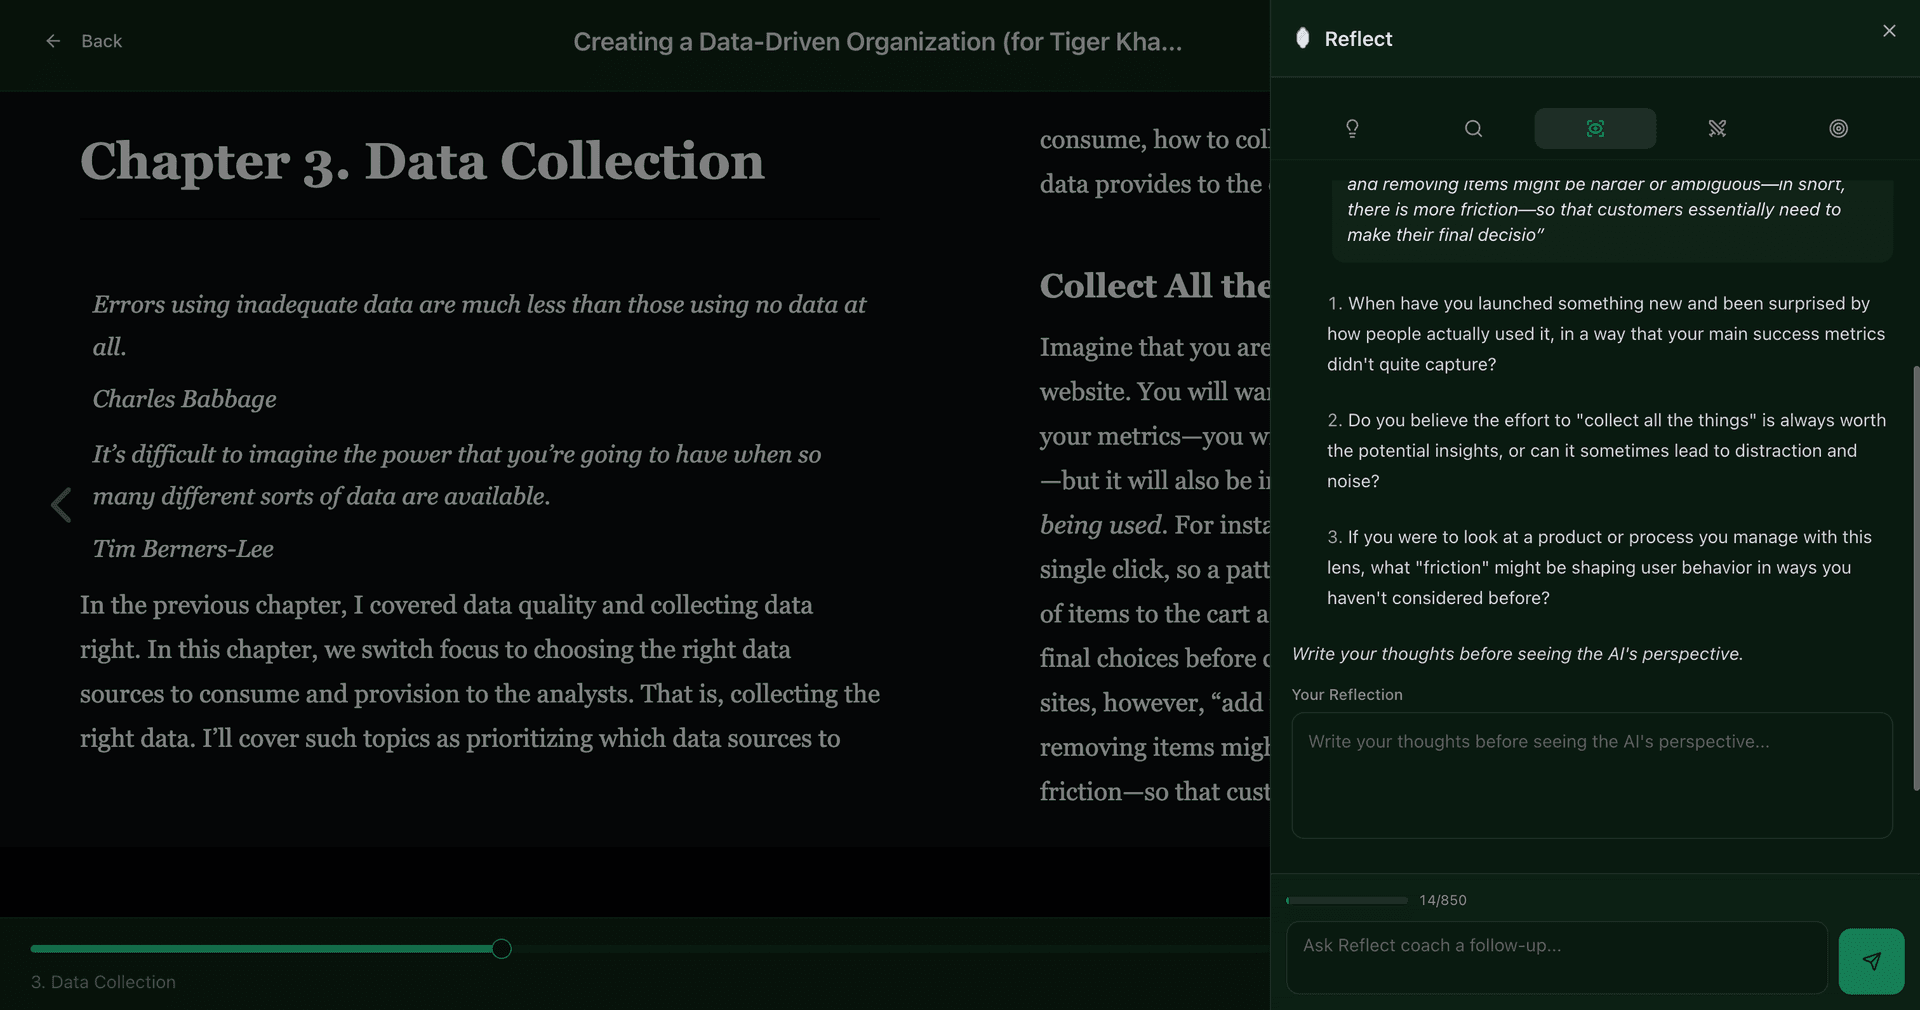Open the lightbulb insights tab
This screenshot has height=1010, width=1920.
(1352, 128)
